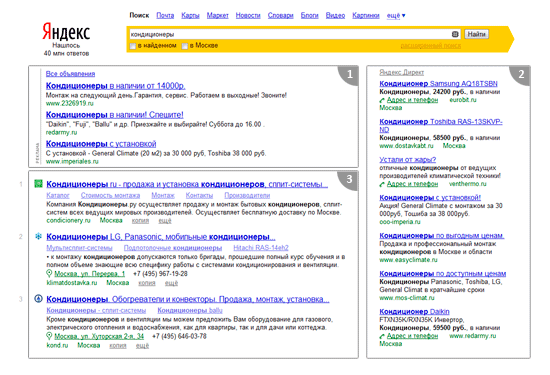The image size is (550, 375).
Task: Go to Новости
Action: [248, 15]
